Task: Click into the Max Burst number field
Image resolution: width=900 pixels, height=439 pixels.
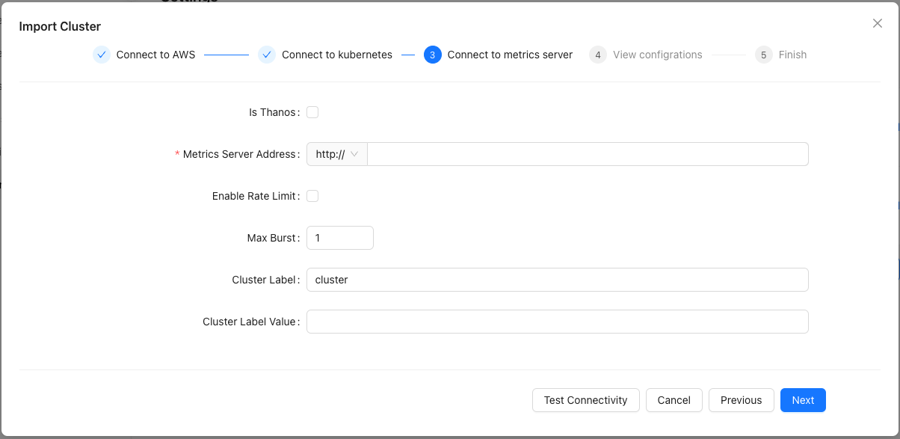Action: [340, 238]
